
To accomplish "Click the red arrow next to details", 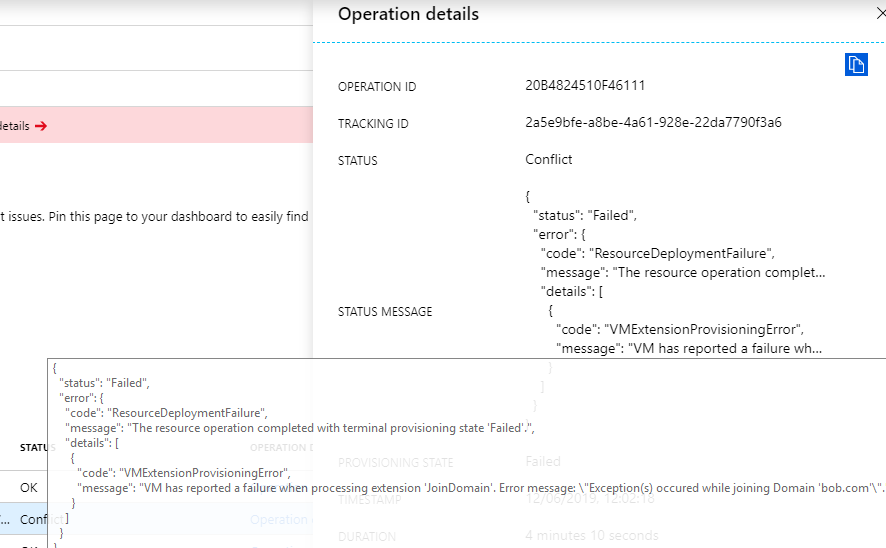I will pos(41,125).
